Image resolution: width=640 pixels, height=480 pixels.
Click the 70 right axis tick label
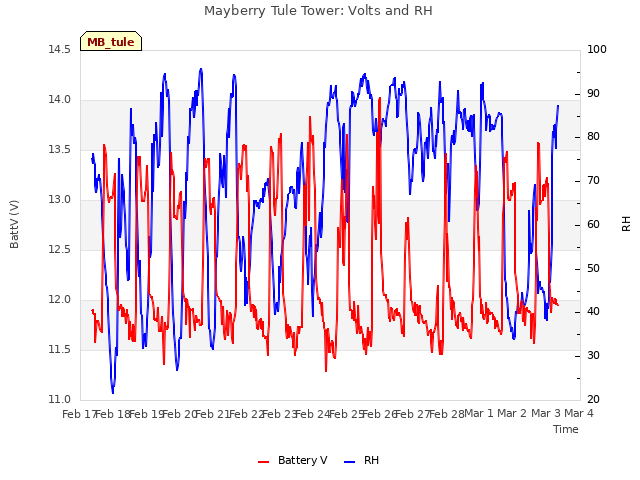(593, 181)
